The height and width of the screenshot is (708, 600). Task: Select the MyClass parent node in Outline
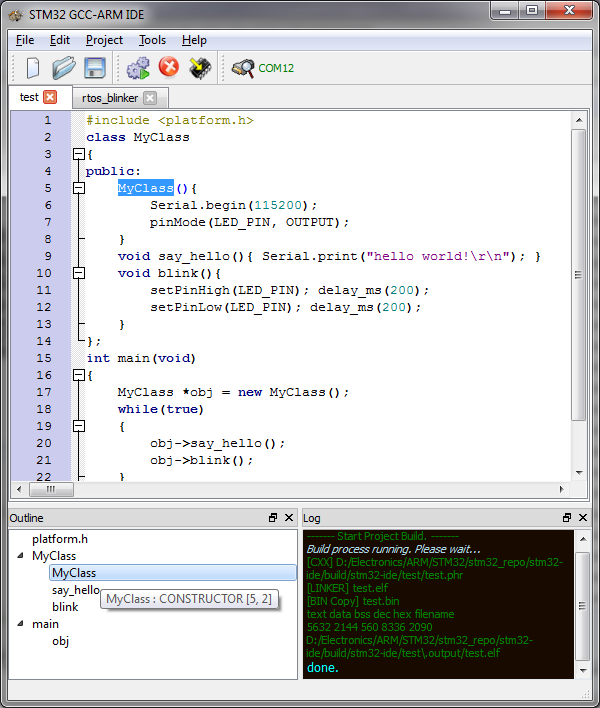click(54, 556)
